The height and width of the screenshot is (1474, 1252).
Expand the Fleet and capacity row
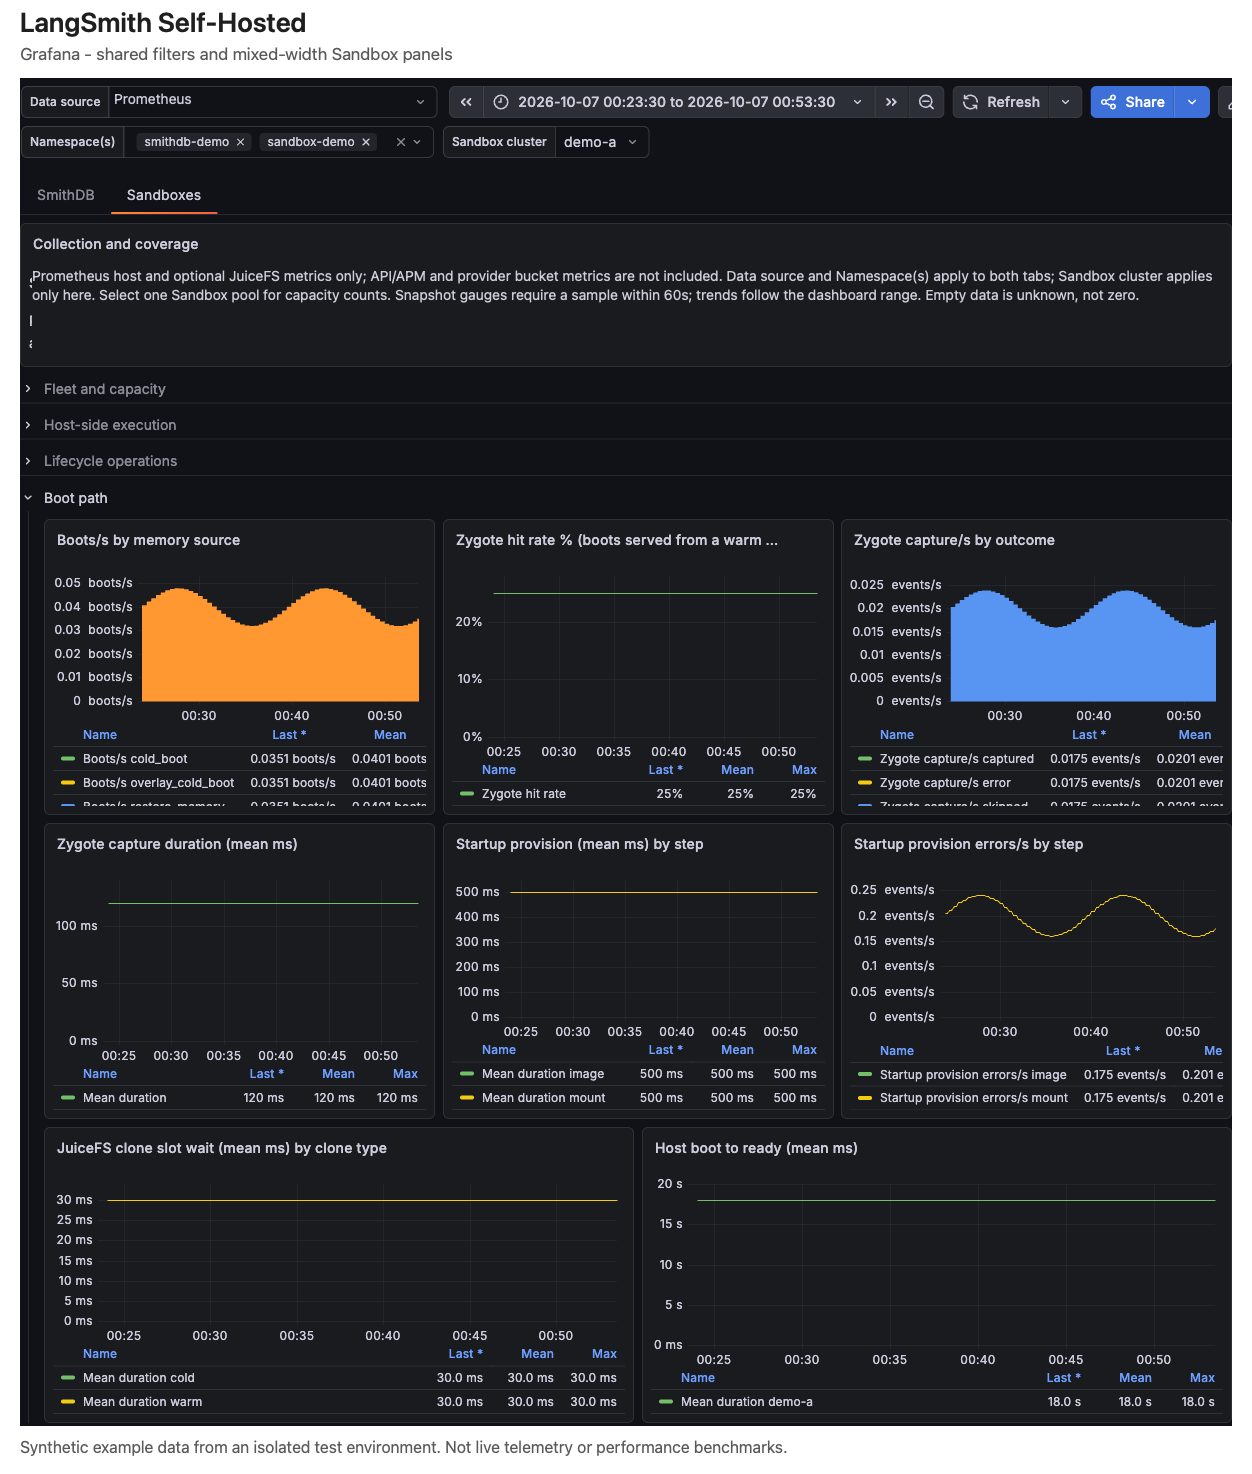click(105, 389)
